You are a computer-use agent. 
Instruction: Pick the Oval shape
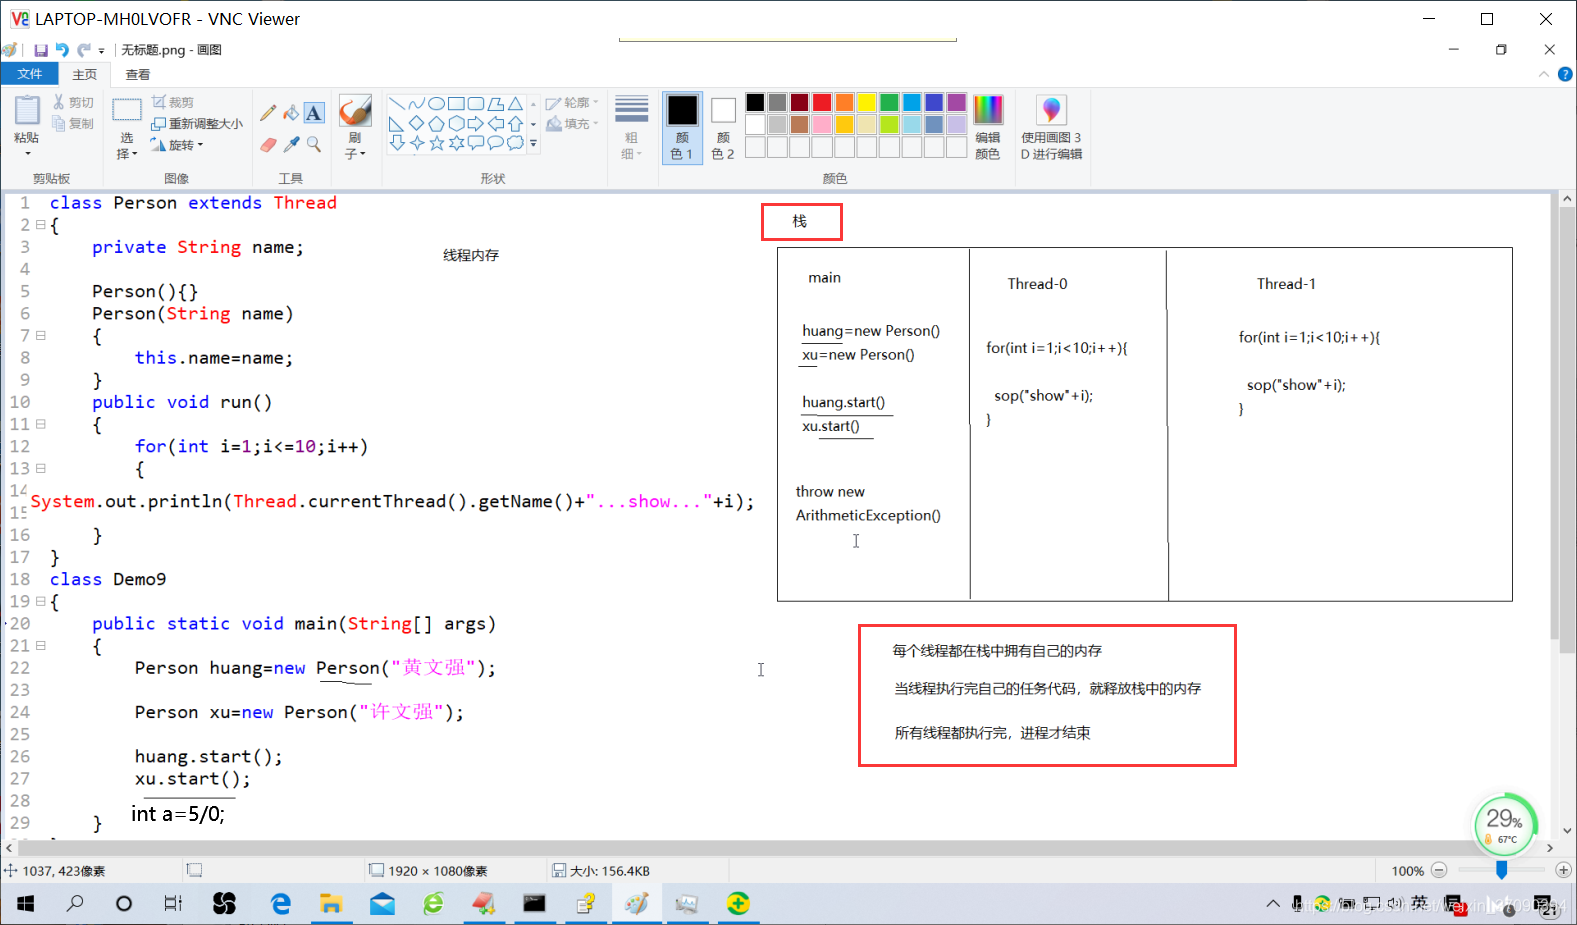[437, 104]
